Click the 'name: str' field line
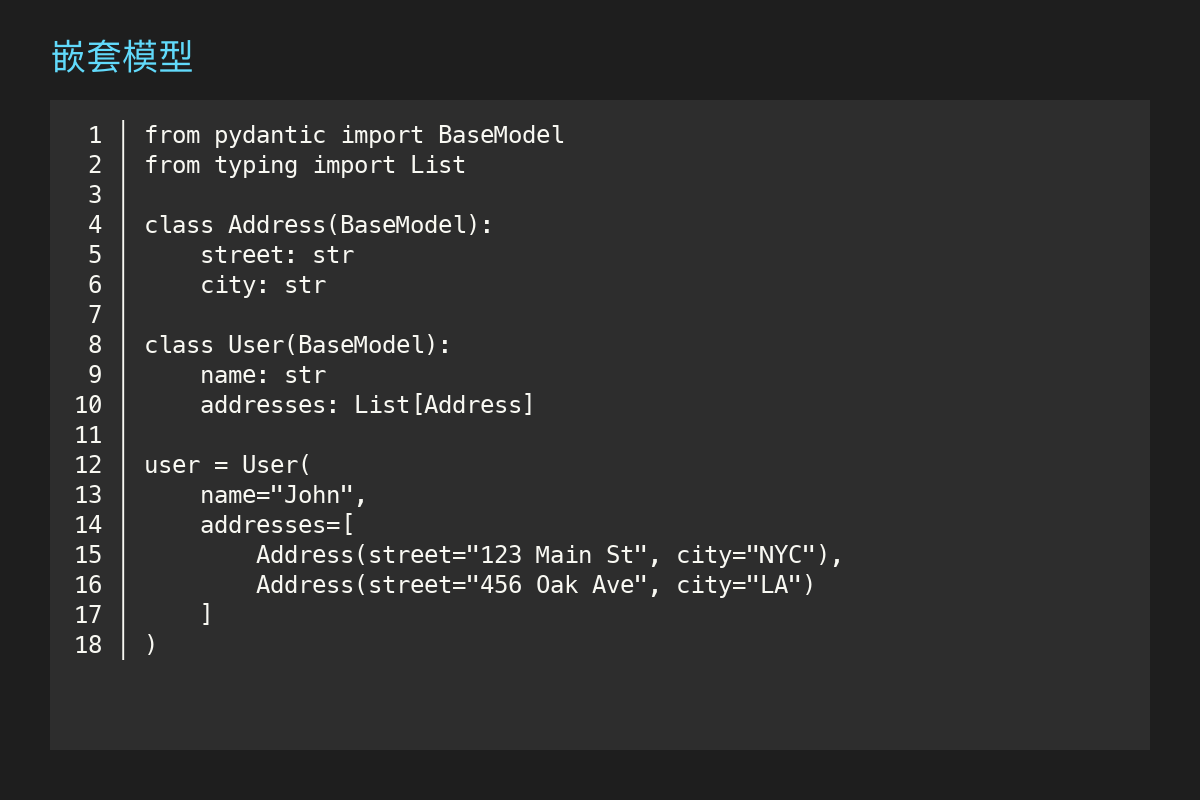 click(x=263, y=375)
